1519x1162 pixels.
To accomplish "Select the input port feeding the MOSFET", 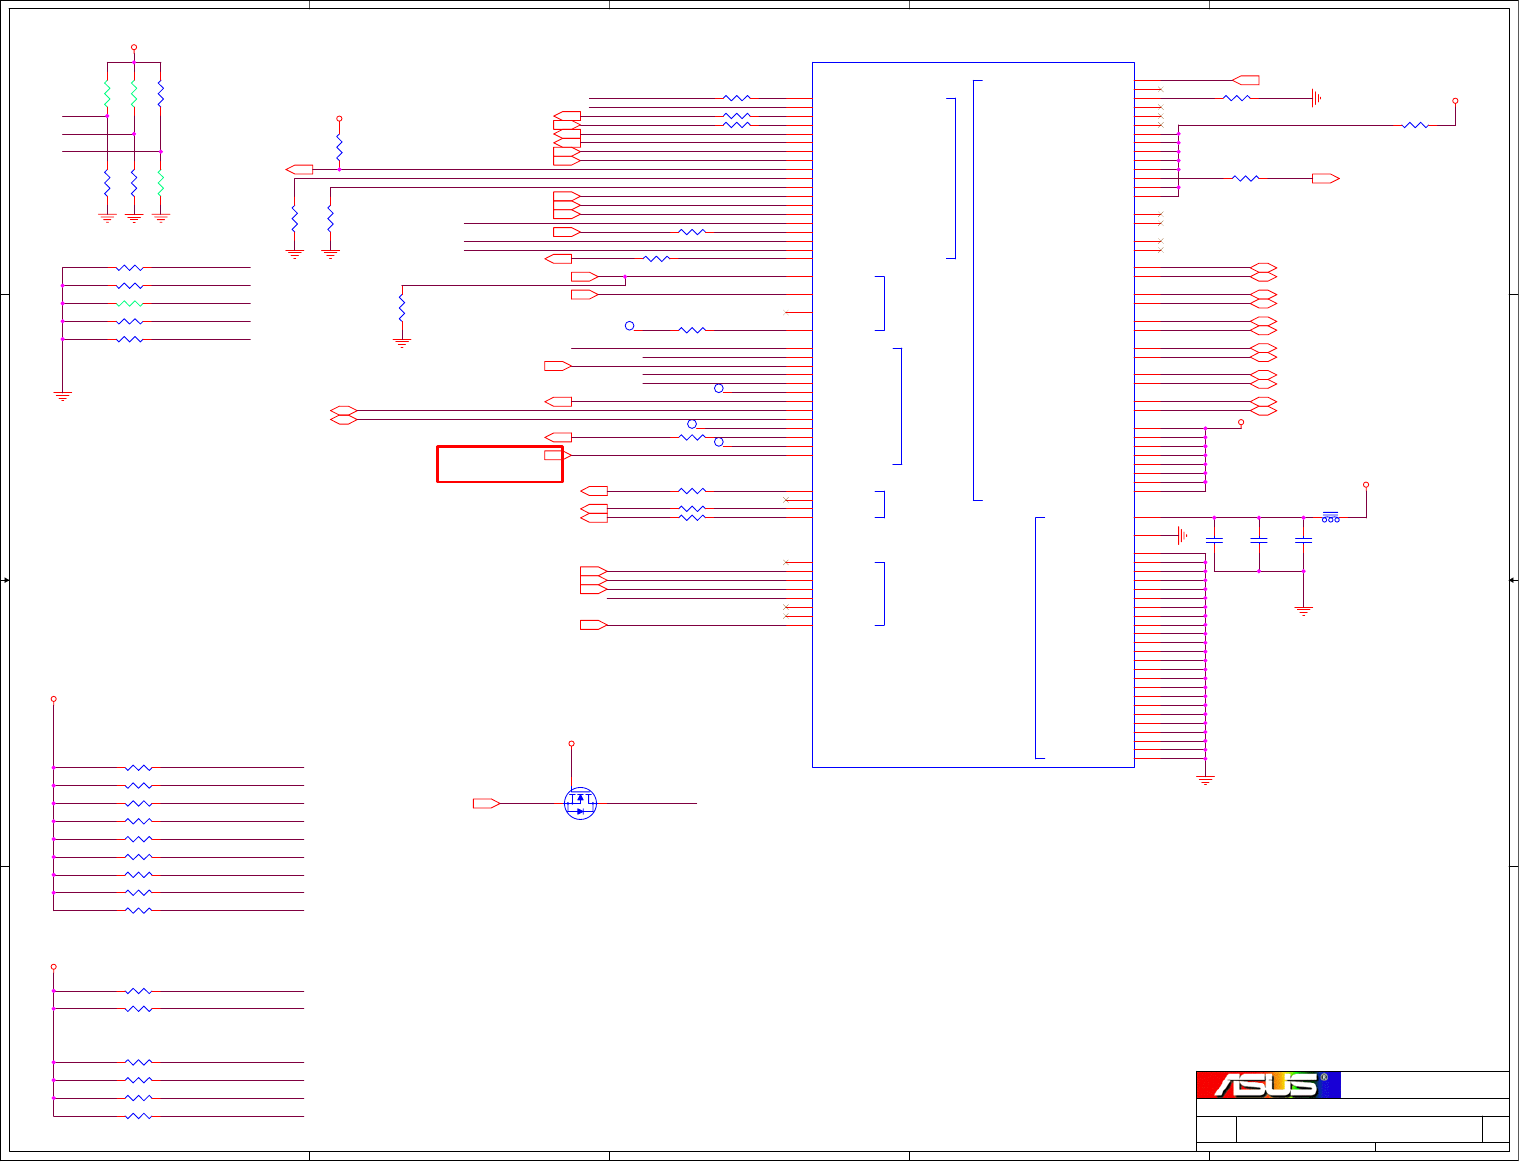I will (486, 803).
